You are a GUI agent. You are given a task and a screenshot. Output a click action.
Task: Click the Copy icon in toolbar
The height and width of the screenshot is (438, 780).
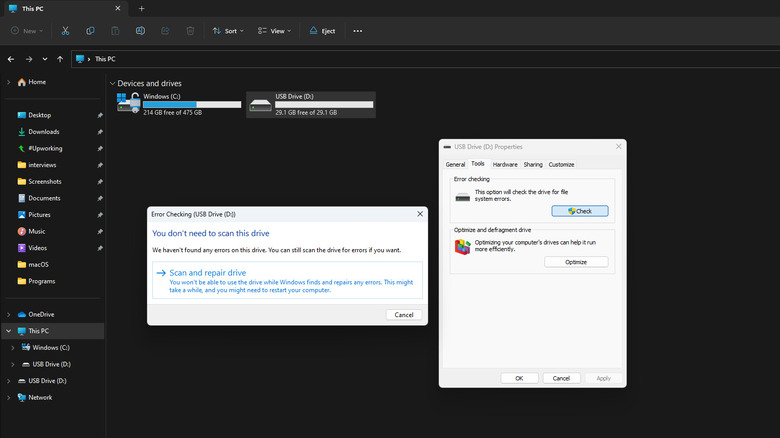pos(90,31)
